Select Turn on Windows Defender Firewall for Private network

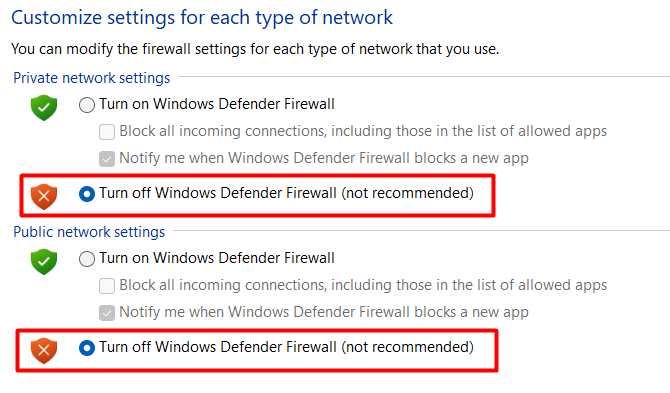(87, 105)
